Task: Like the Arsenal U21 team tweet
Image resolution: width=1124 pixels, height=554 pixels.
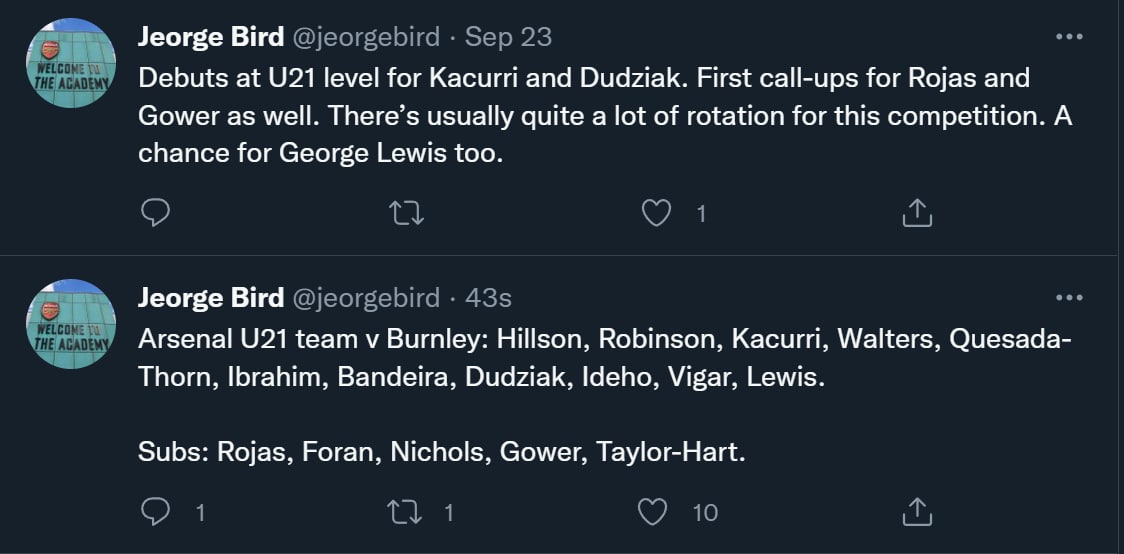Action: 653,512
